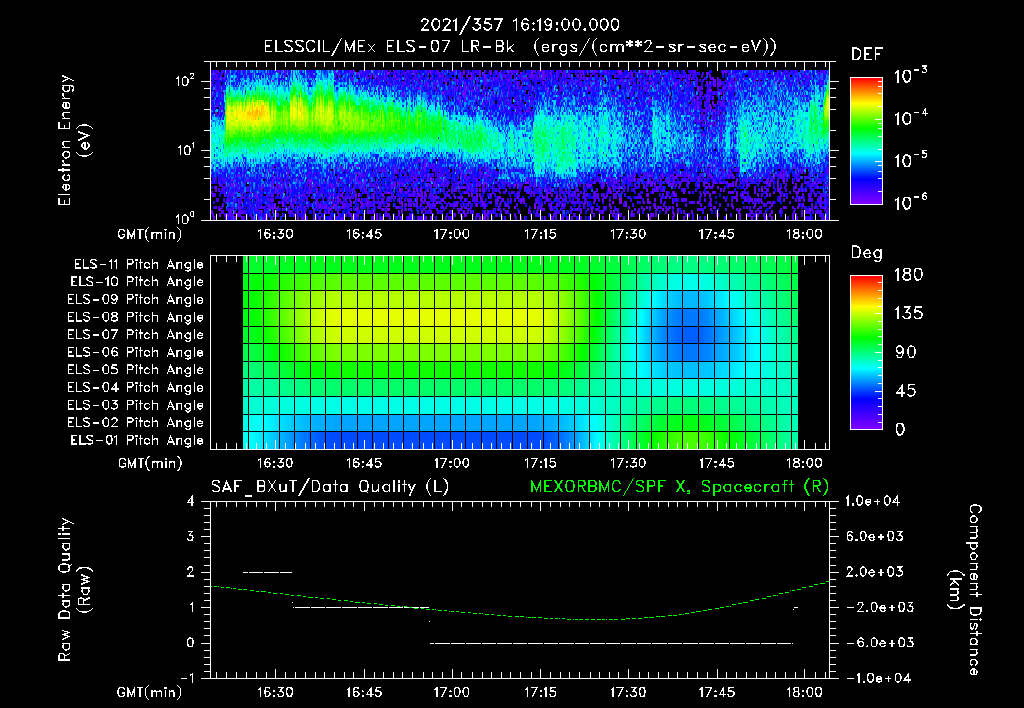Click the 10^-3 tick on DEF colorbar

coord(910,76)
